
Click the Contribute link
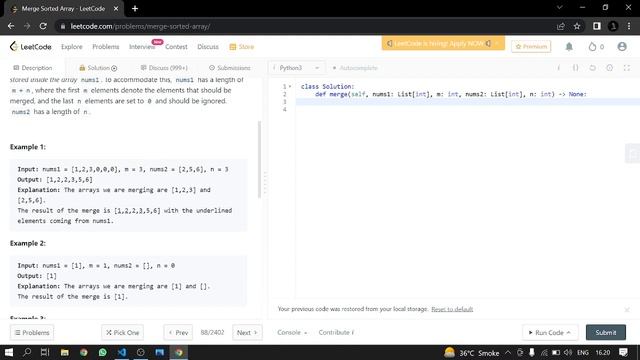click(336, 333)
